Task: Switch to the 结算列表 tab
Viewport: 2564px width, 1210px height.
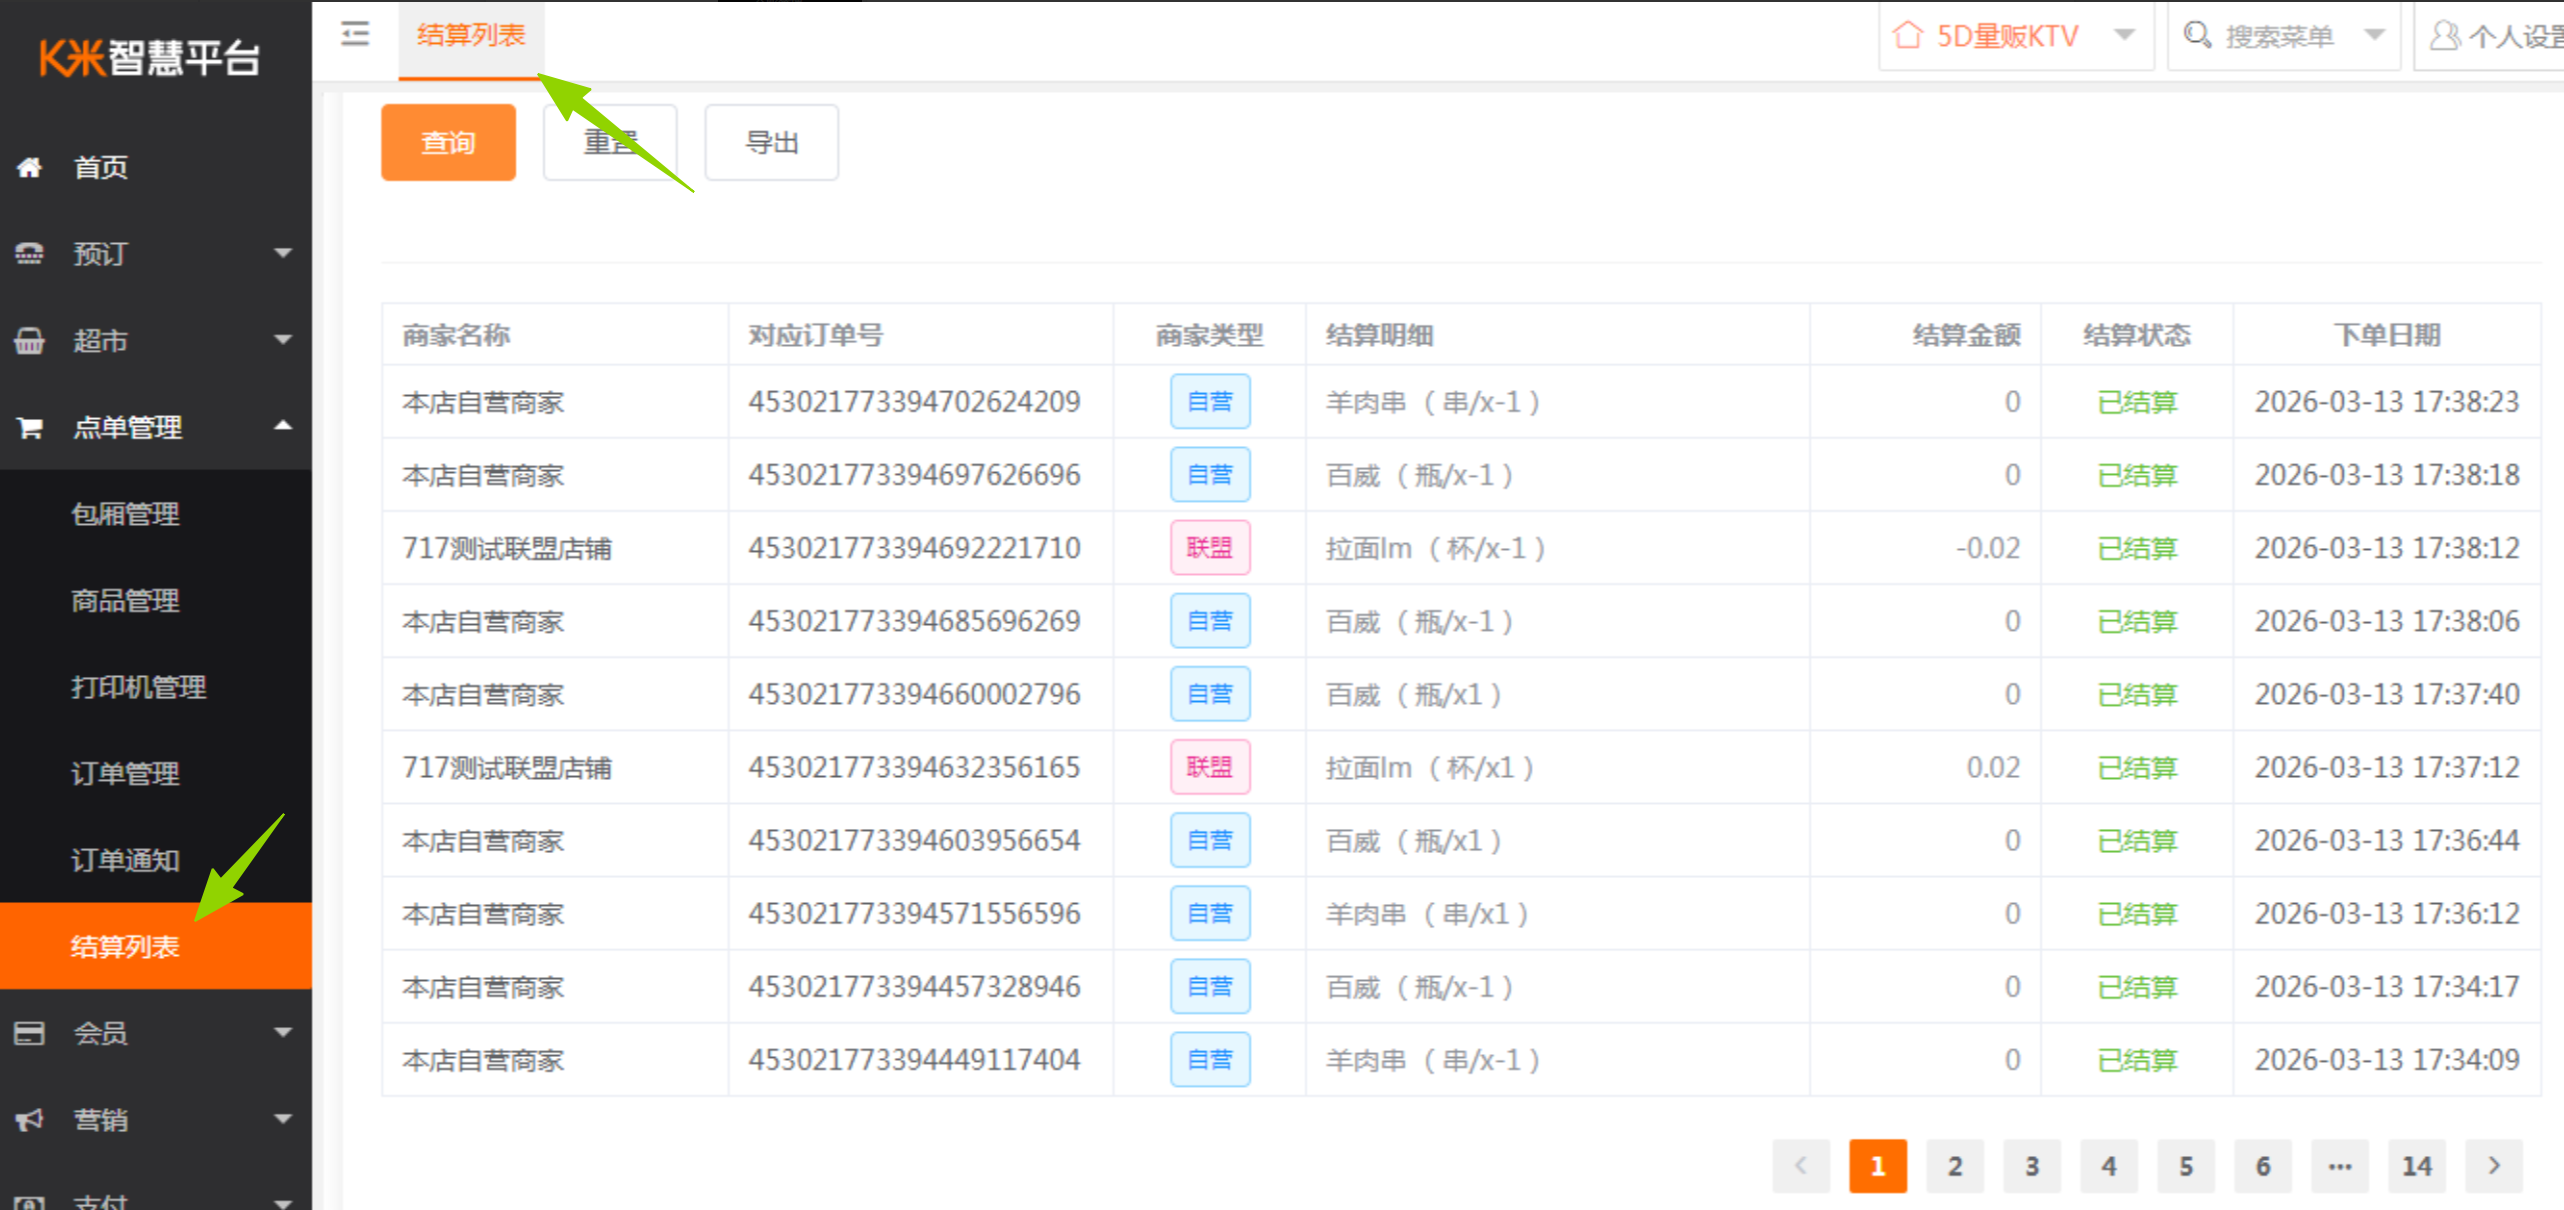Action: (x=470, y=36)
